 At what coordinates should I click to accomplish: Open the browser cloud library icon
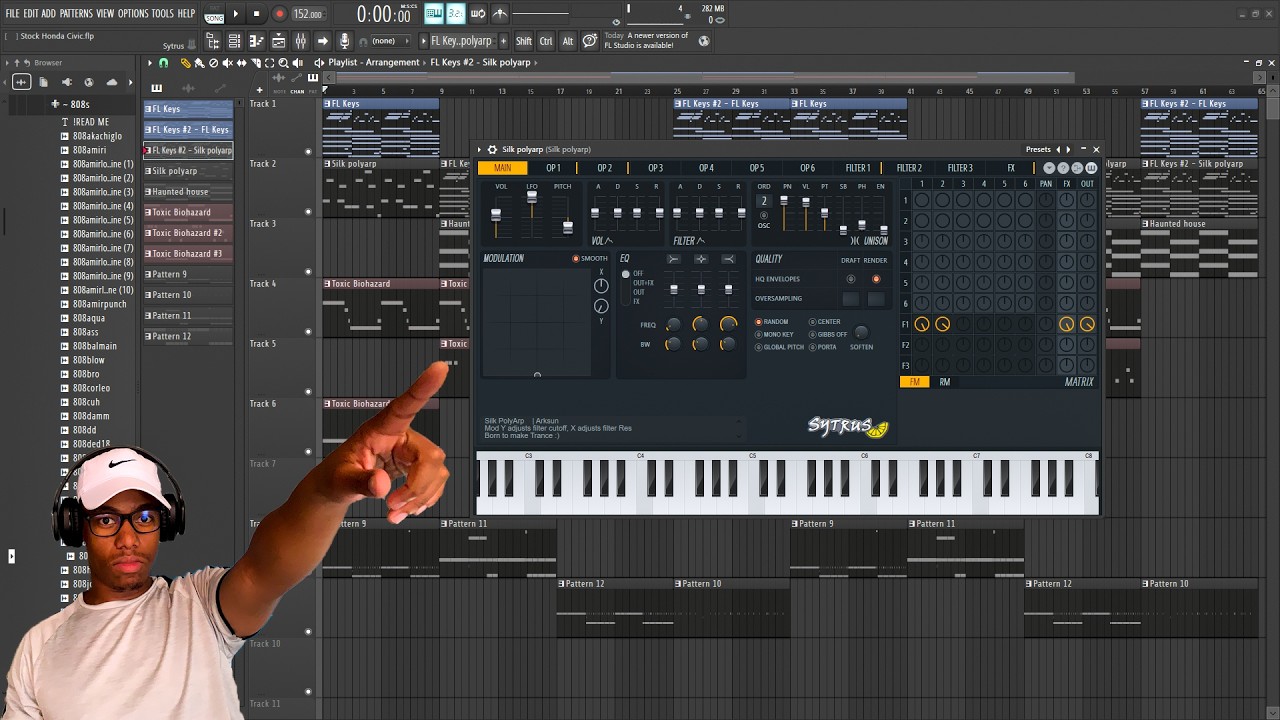111,82
